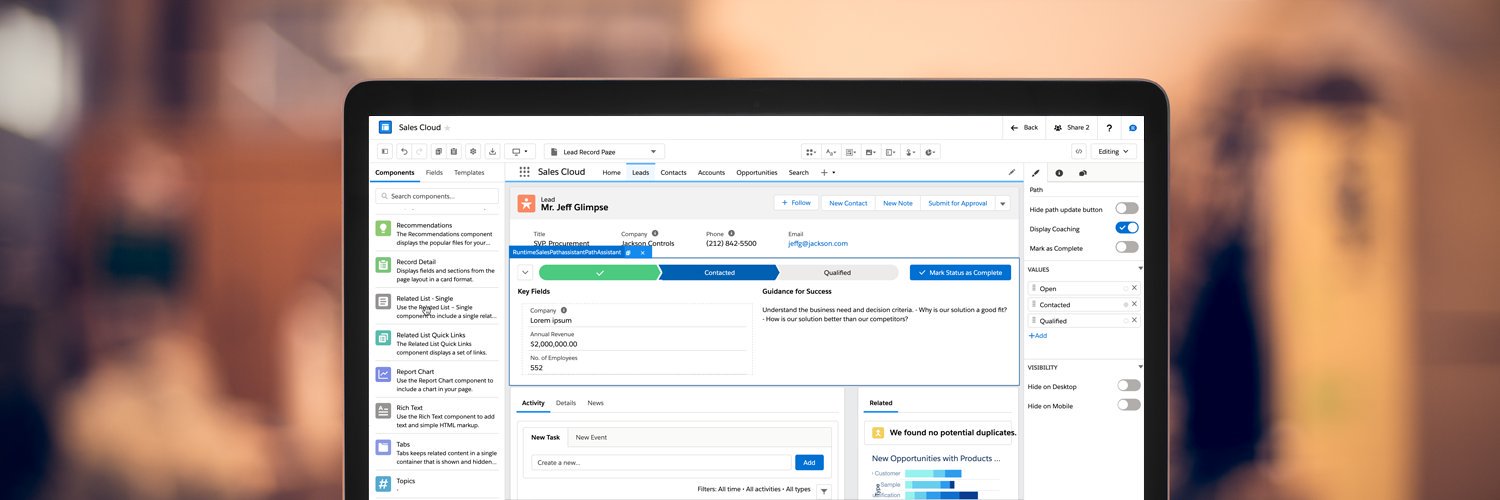Star the Sales Cloud favorite icon
The width and height of the screenshot is (1500, 500).
coord(447,128)
